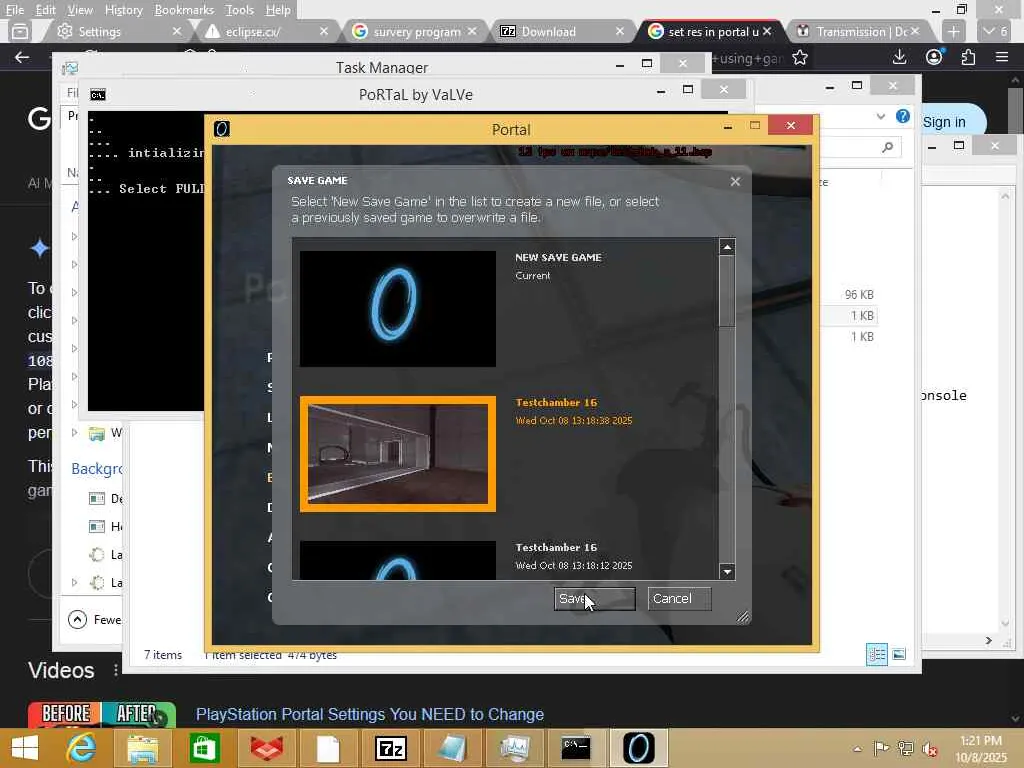Click the Firefox view sidebar icon
1024x768 pixels.
pos(20,31)
